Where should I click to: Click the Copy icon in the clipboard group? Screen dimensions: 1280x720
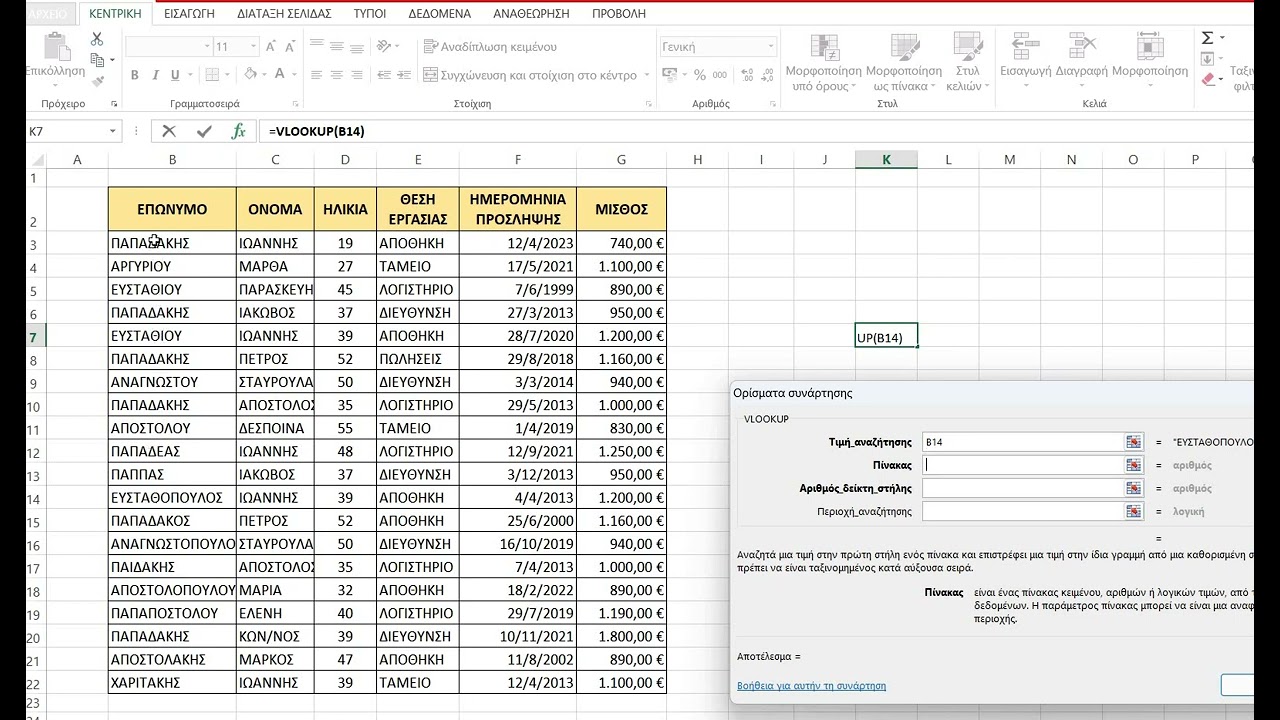[97, 59]
